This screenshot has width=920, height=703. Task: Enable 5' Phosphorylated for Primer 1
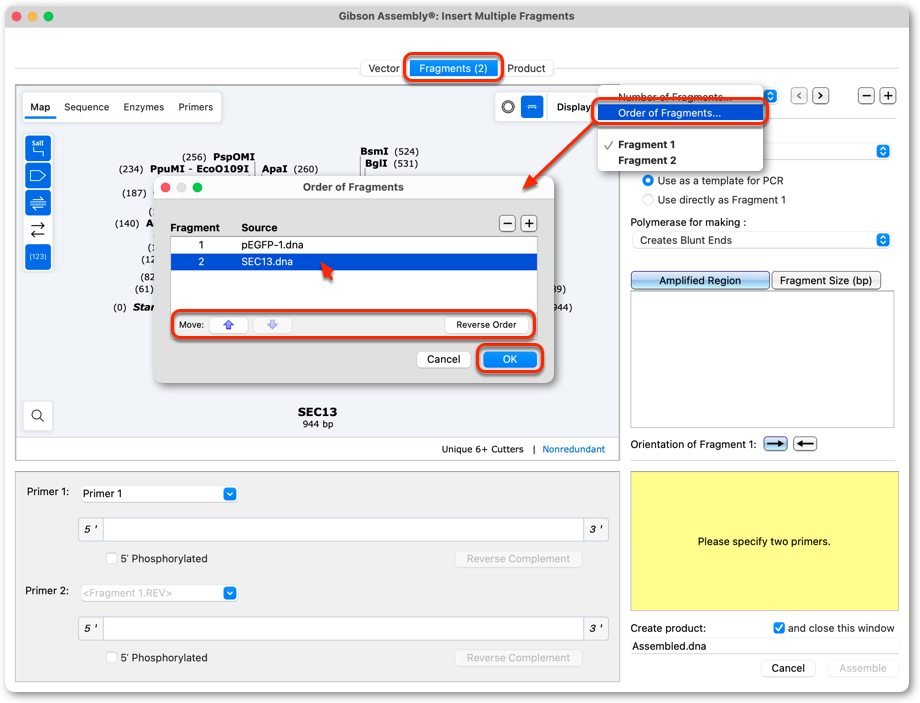tap(111, 559)
